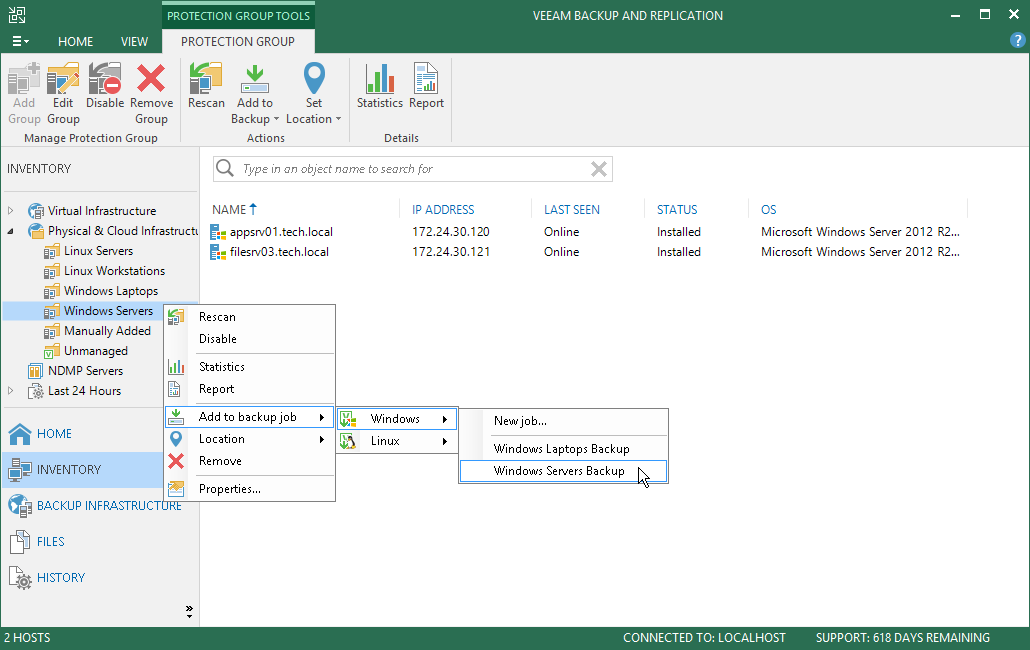Click the magnifier search icon
Screen dimensions: 1030x650
point(225,168)
